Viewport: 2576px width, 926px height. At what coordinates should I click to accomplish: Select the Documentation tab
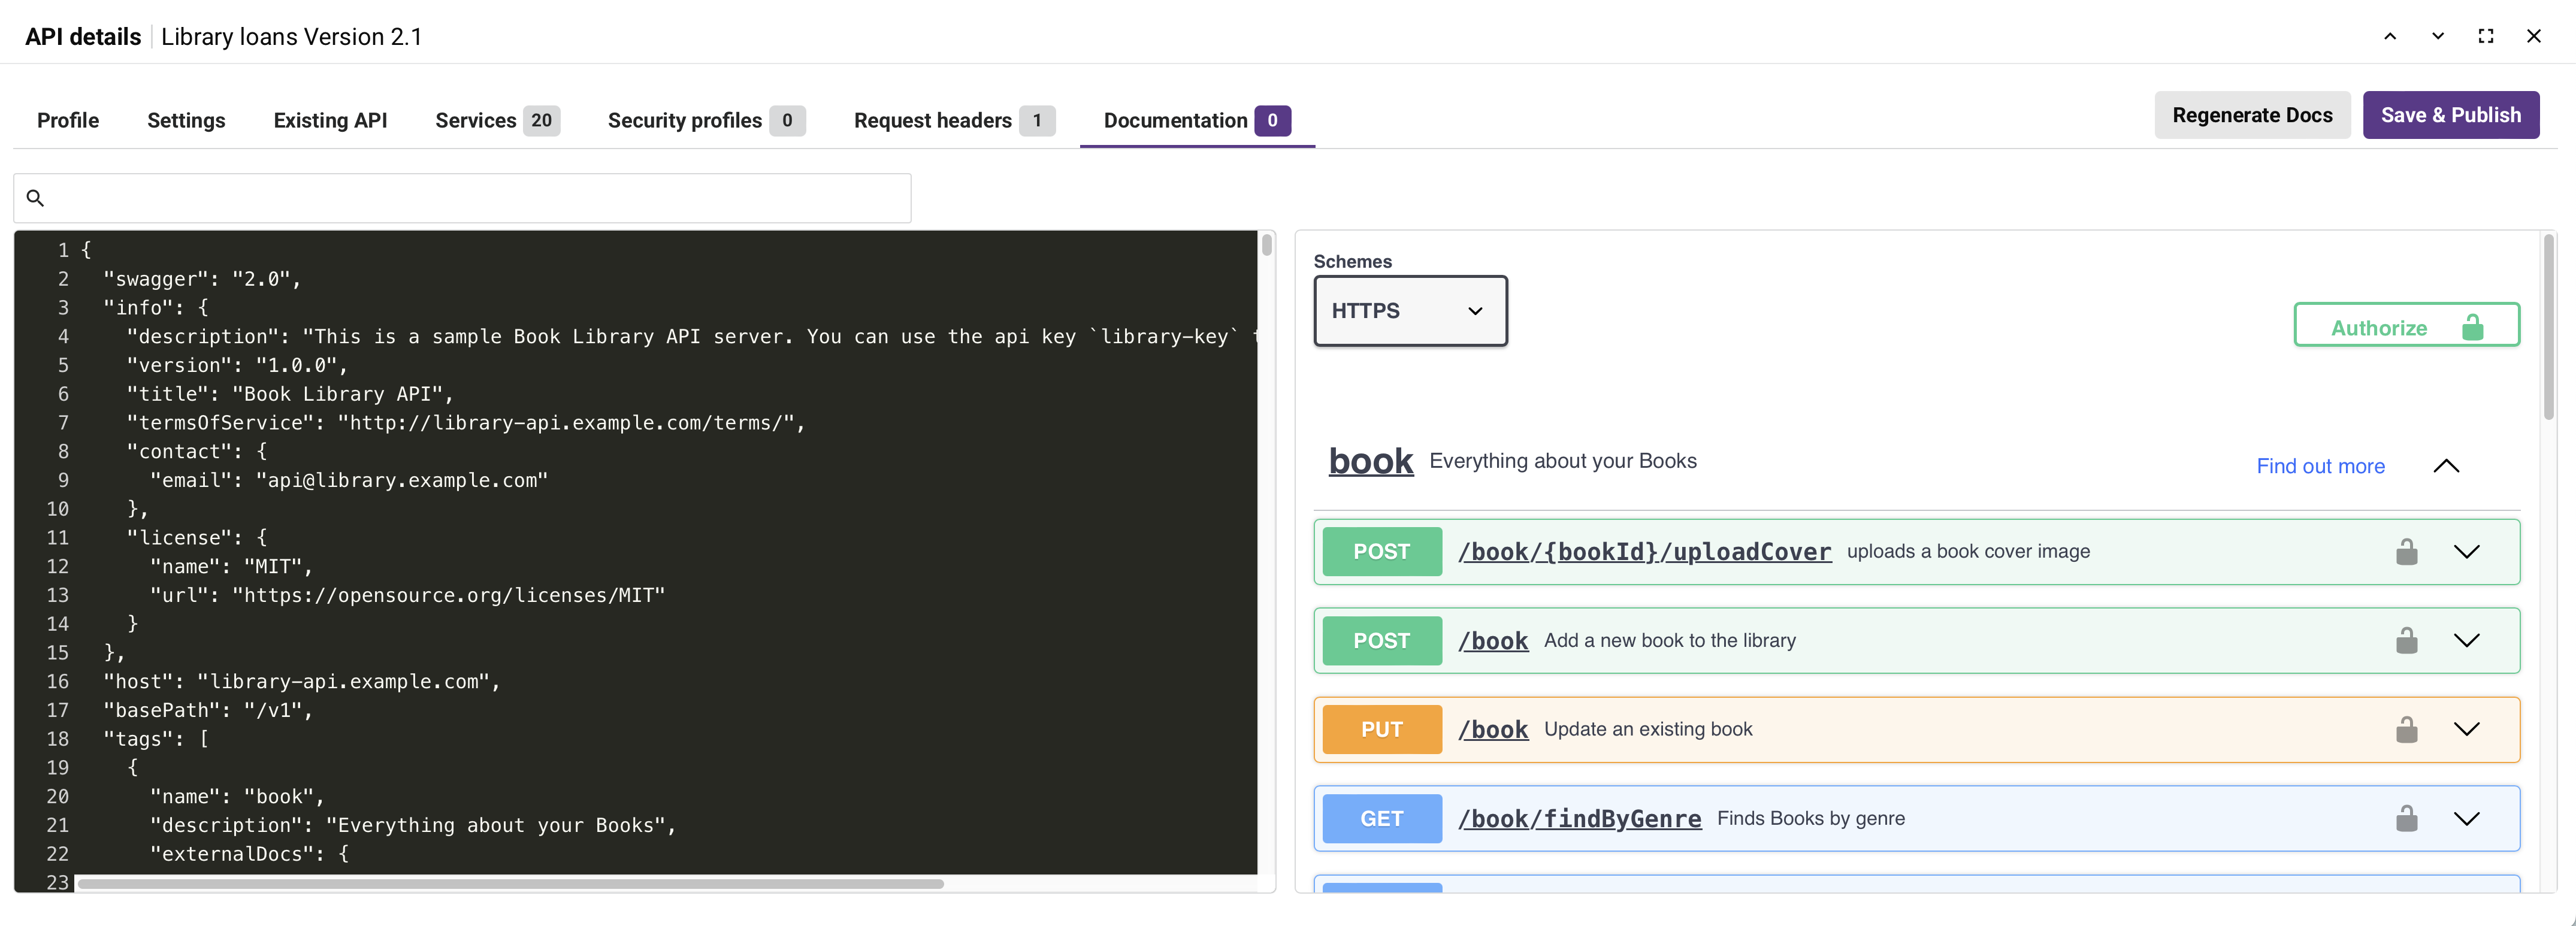coord(1197,120)
